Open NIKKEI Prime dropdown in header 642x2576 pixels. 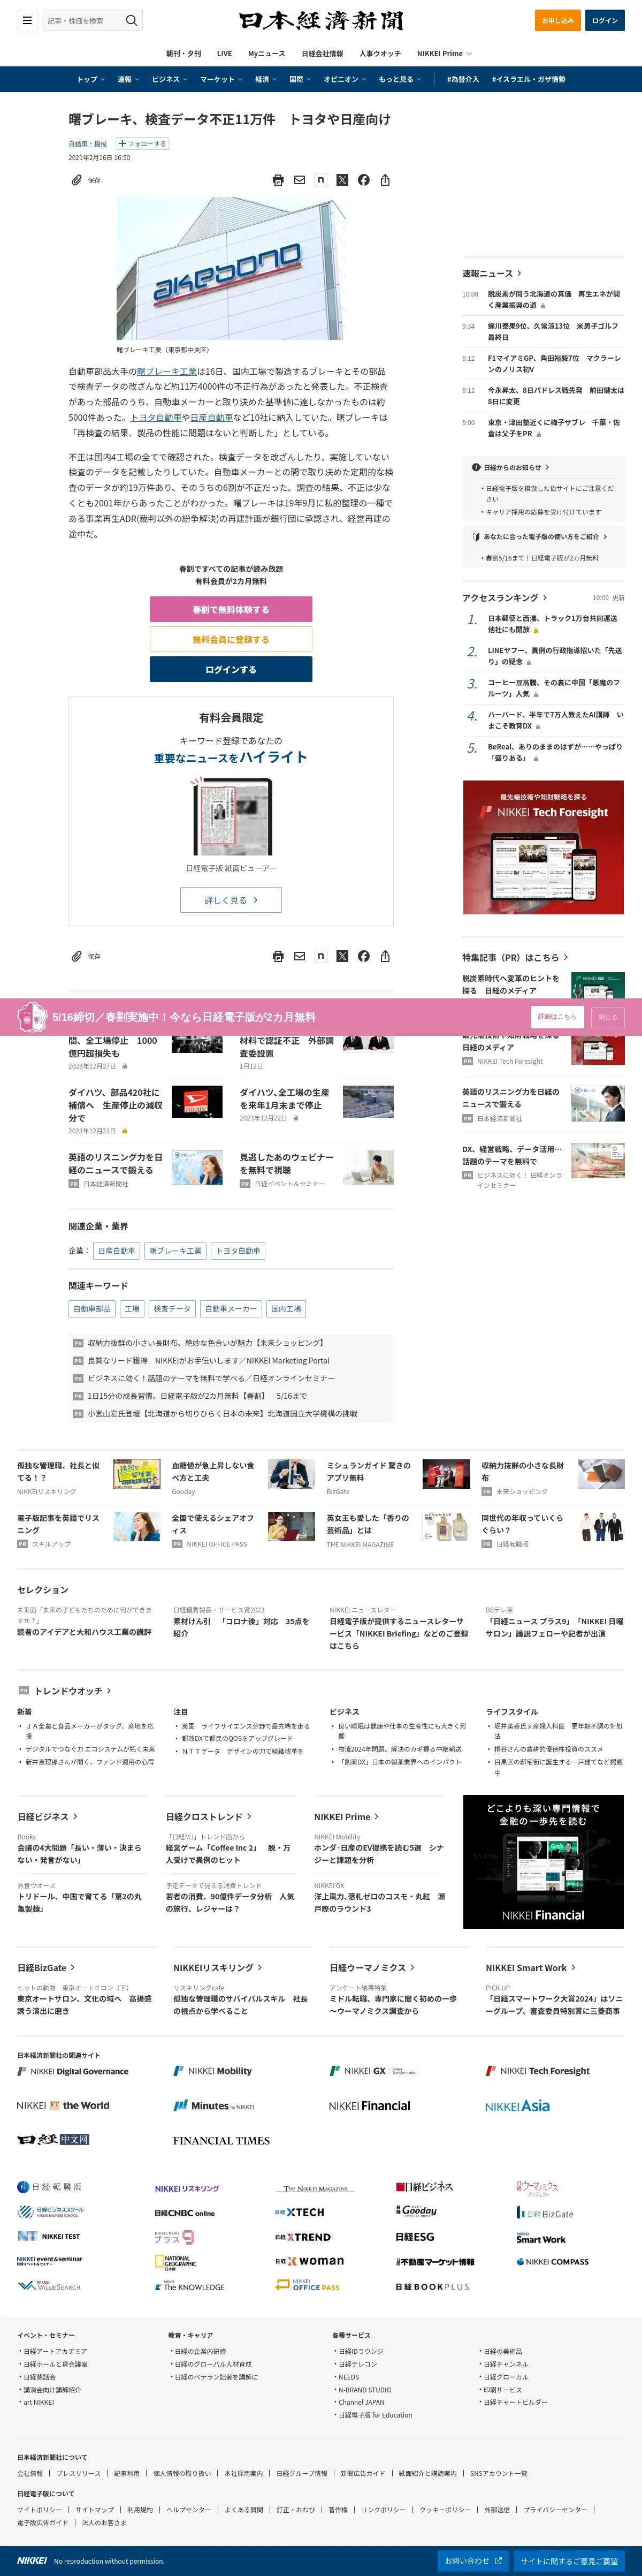click(x=444, y=53)
